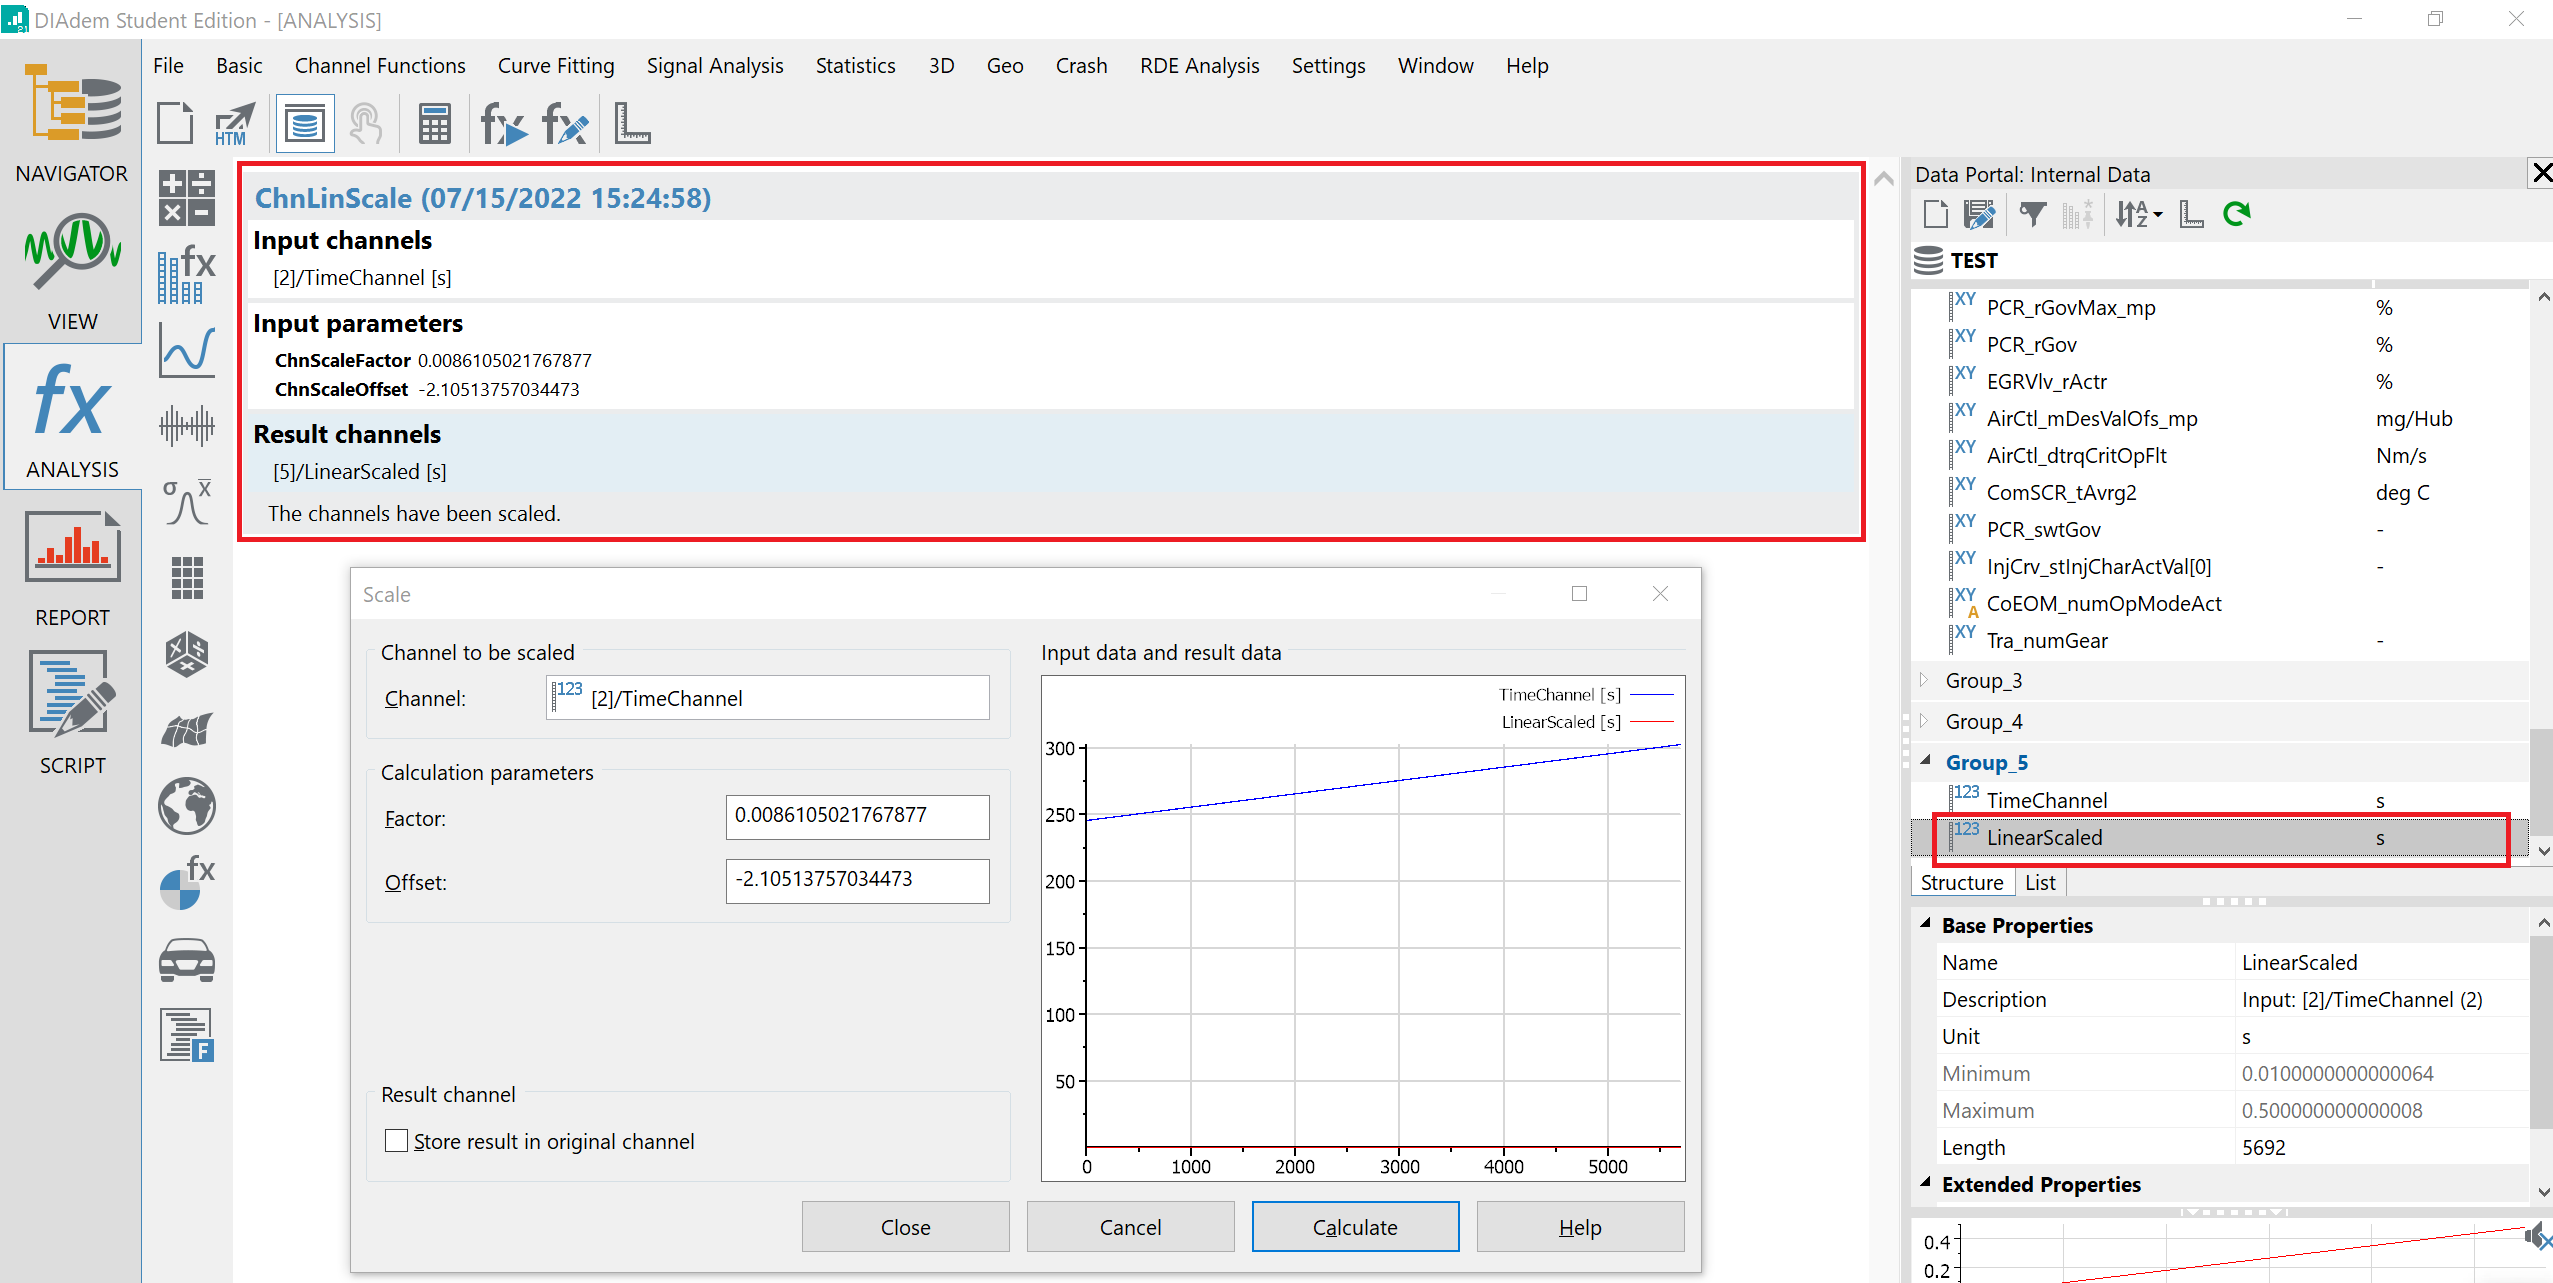The height and width of the screenshot is (1283, 2553).
Task: Click the filter icon in Data Portal
Action: tap(2032, 213)
